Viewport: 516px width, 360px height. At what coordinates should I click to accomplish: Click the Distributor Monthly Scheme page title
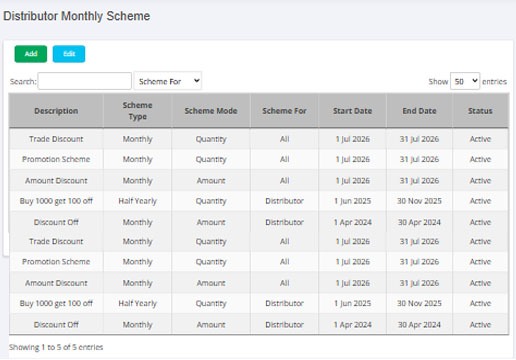click(x=77, y=16)
